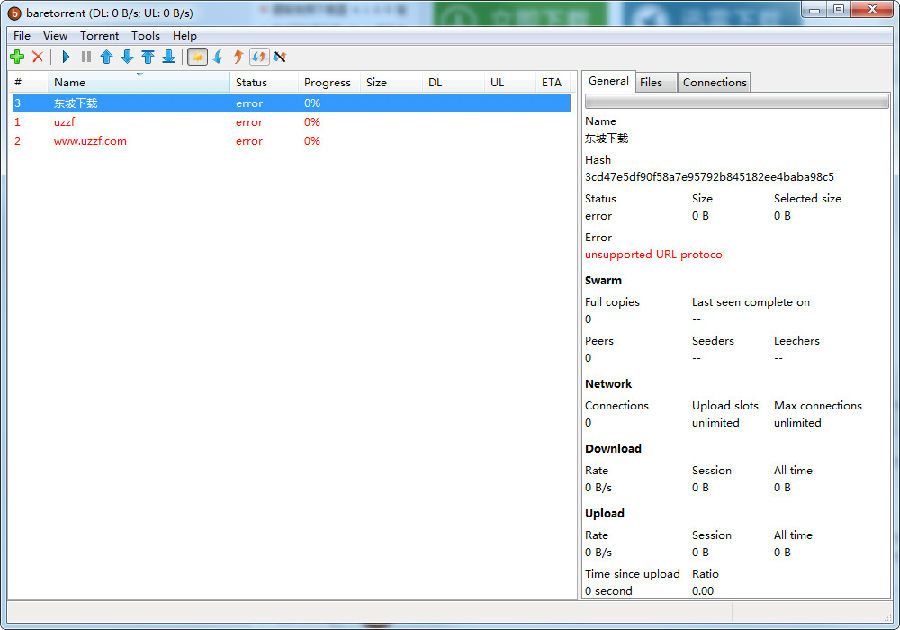
Task: Sort by the Progress column header
Action: click(x=329, y=82)
